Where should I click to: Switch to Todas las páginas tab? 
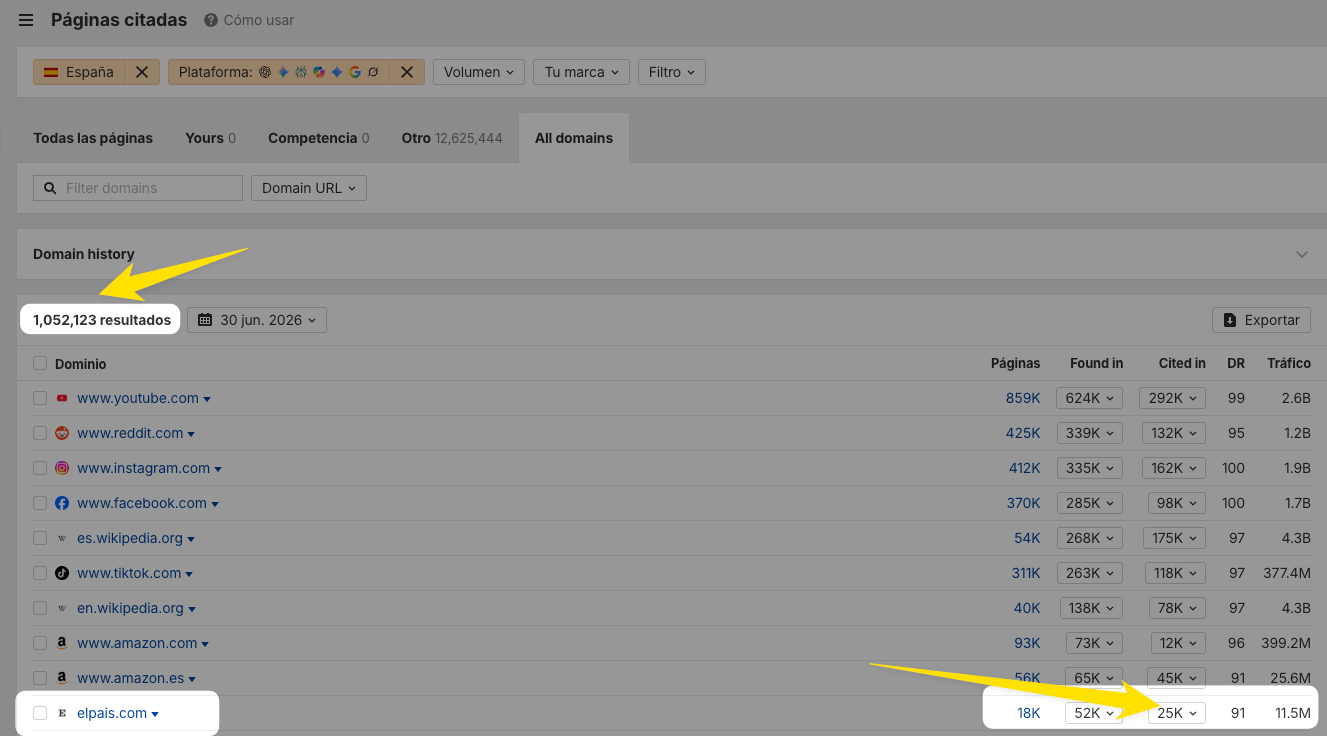[x=93, y=138]
